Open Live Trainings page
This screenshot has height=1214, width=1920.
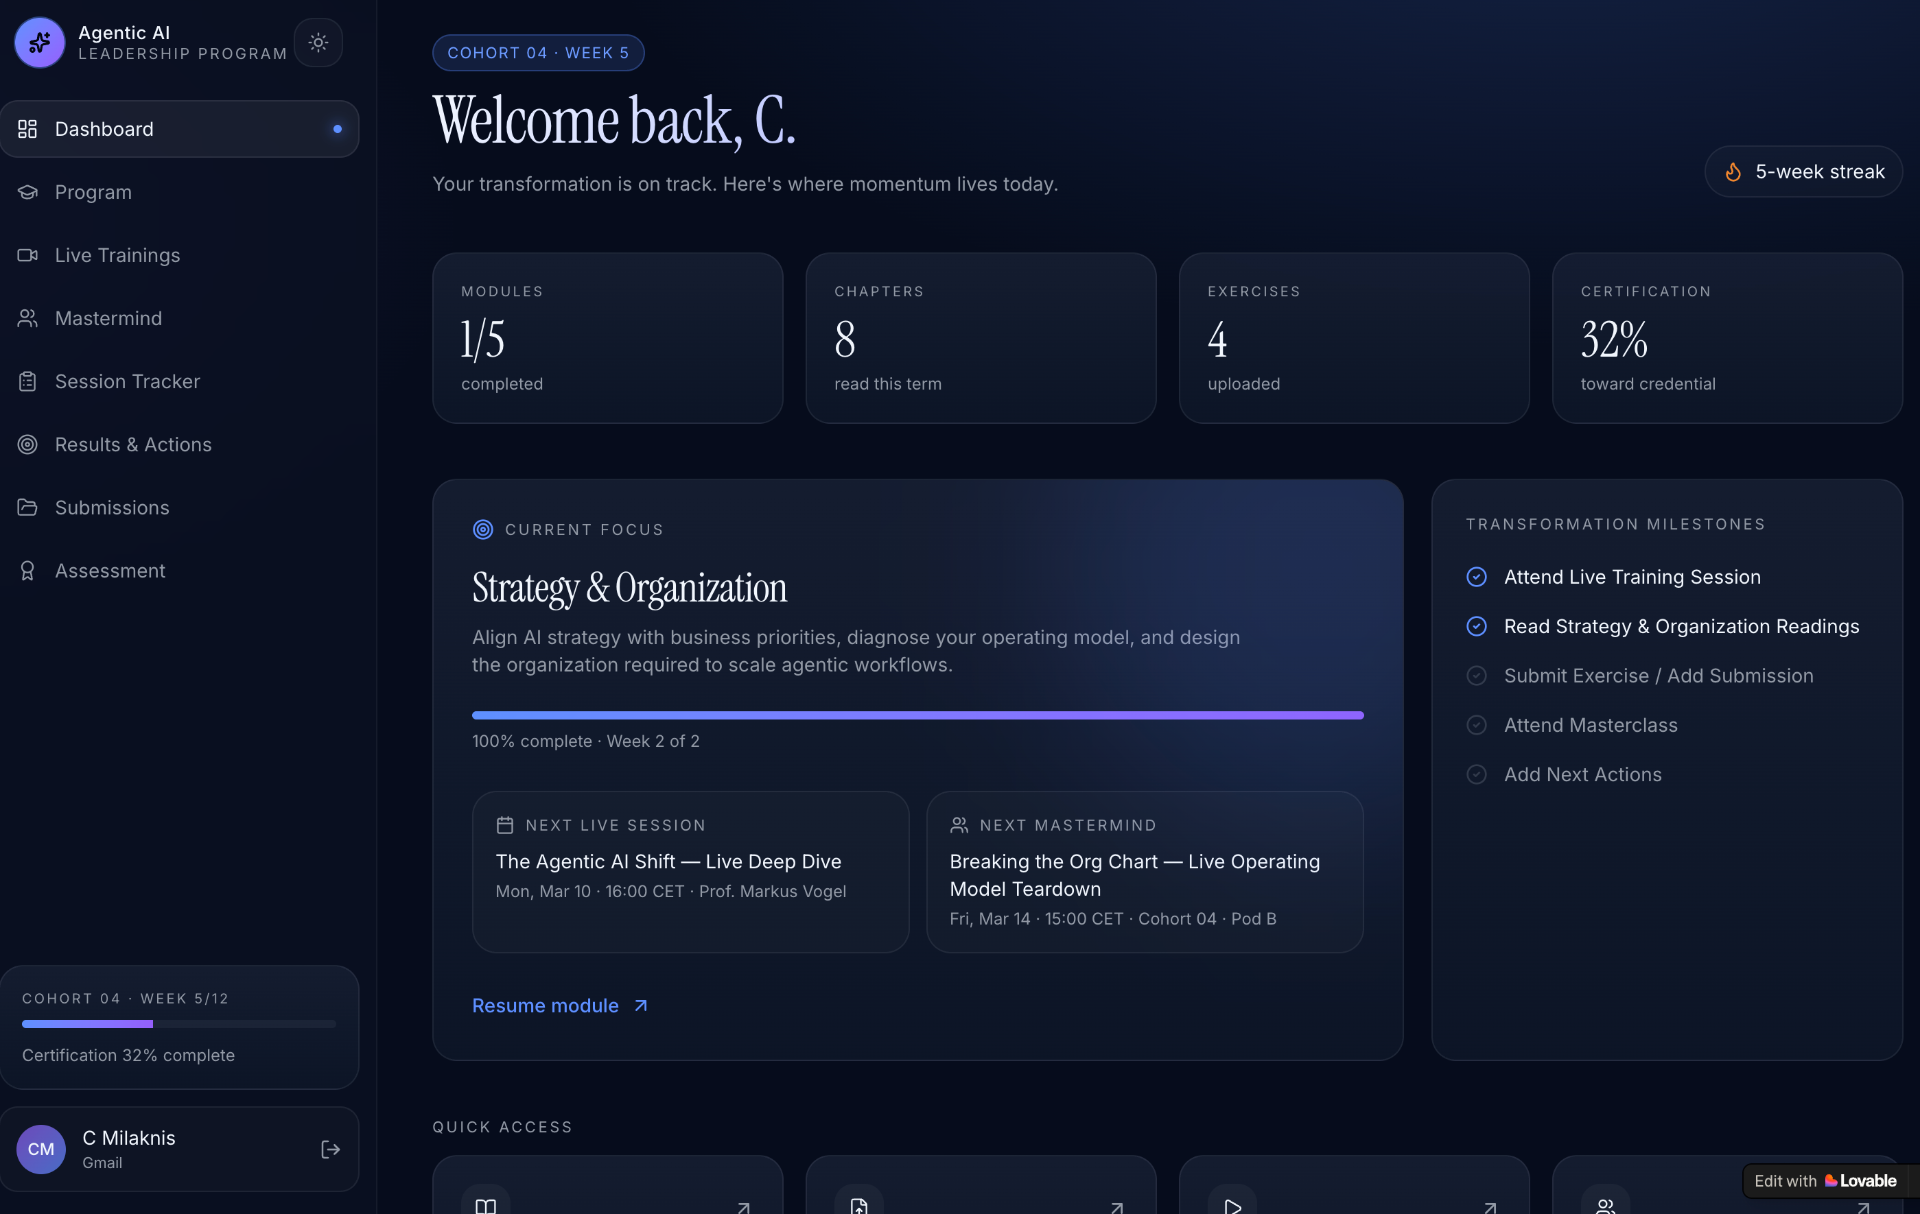(180, 255)
